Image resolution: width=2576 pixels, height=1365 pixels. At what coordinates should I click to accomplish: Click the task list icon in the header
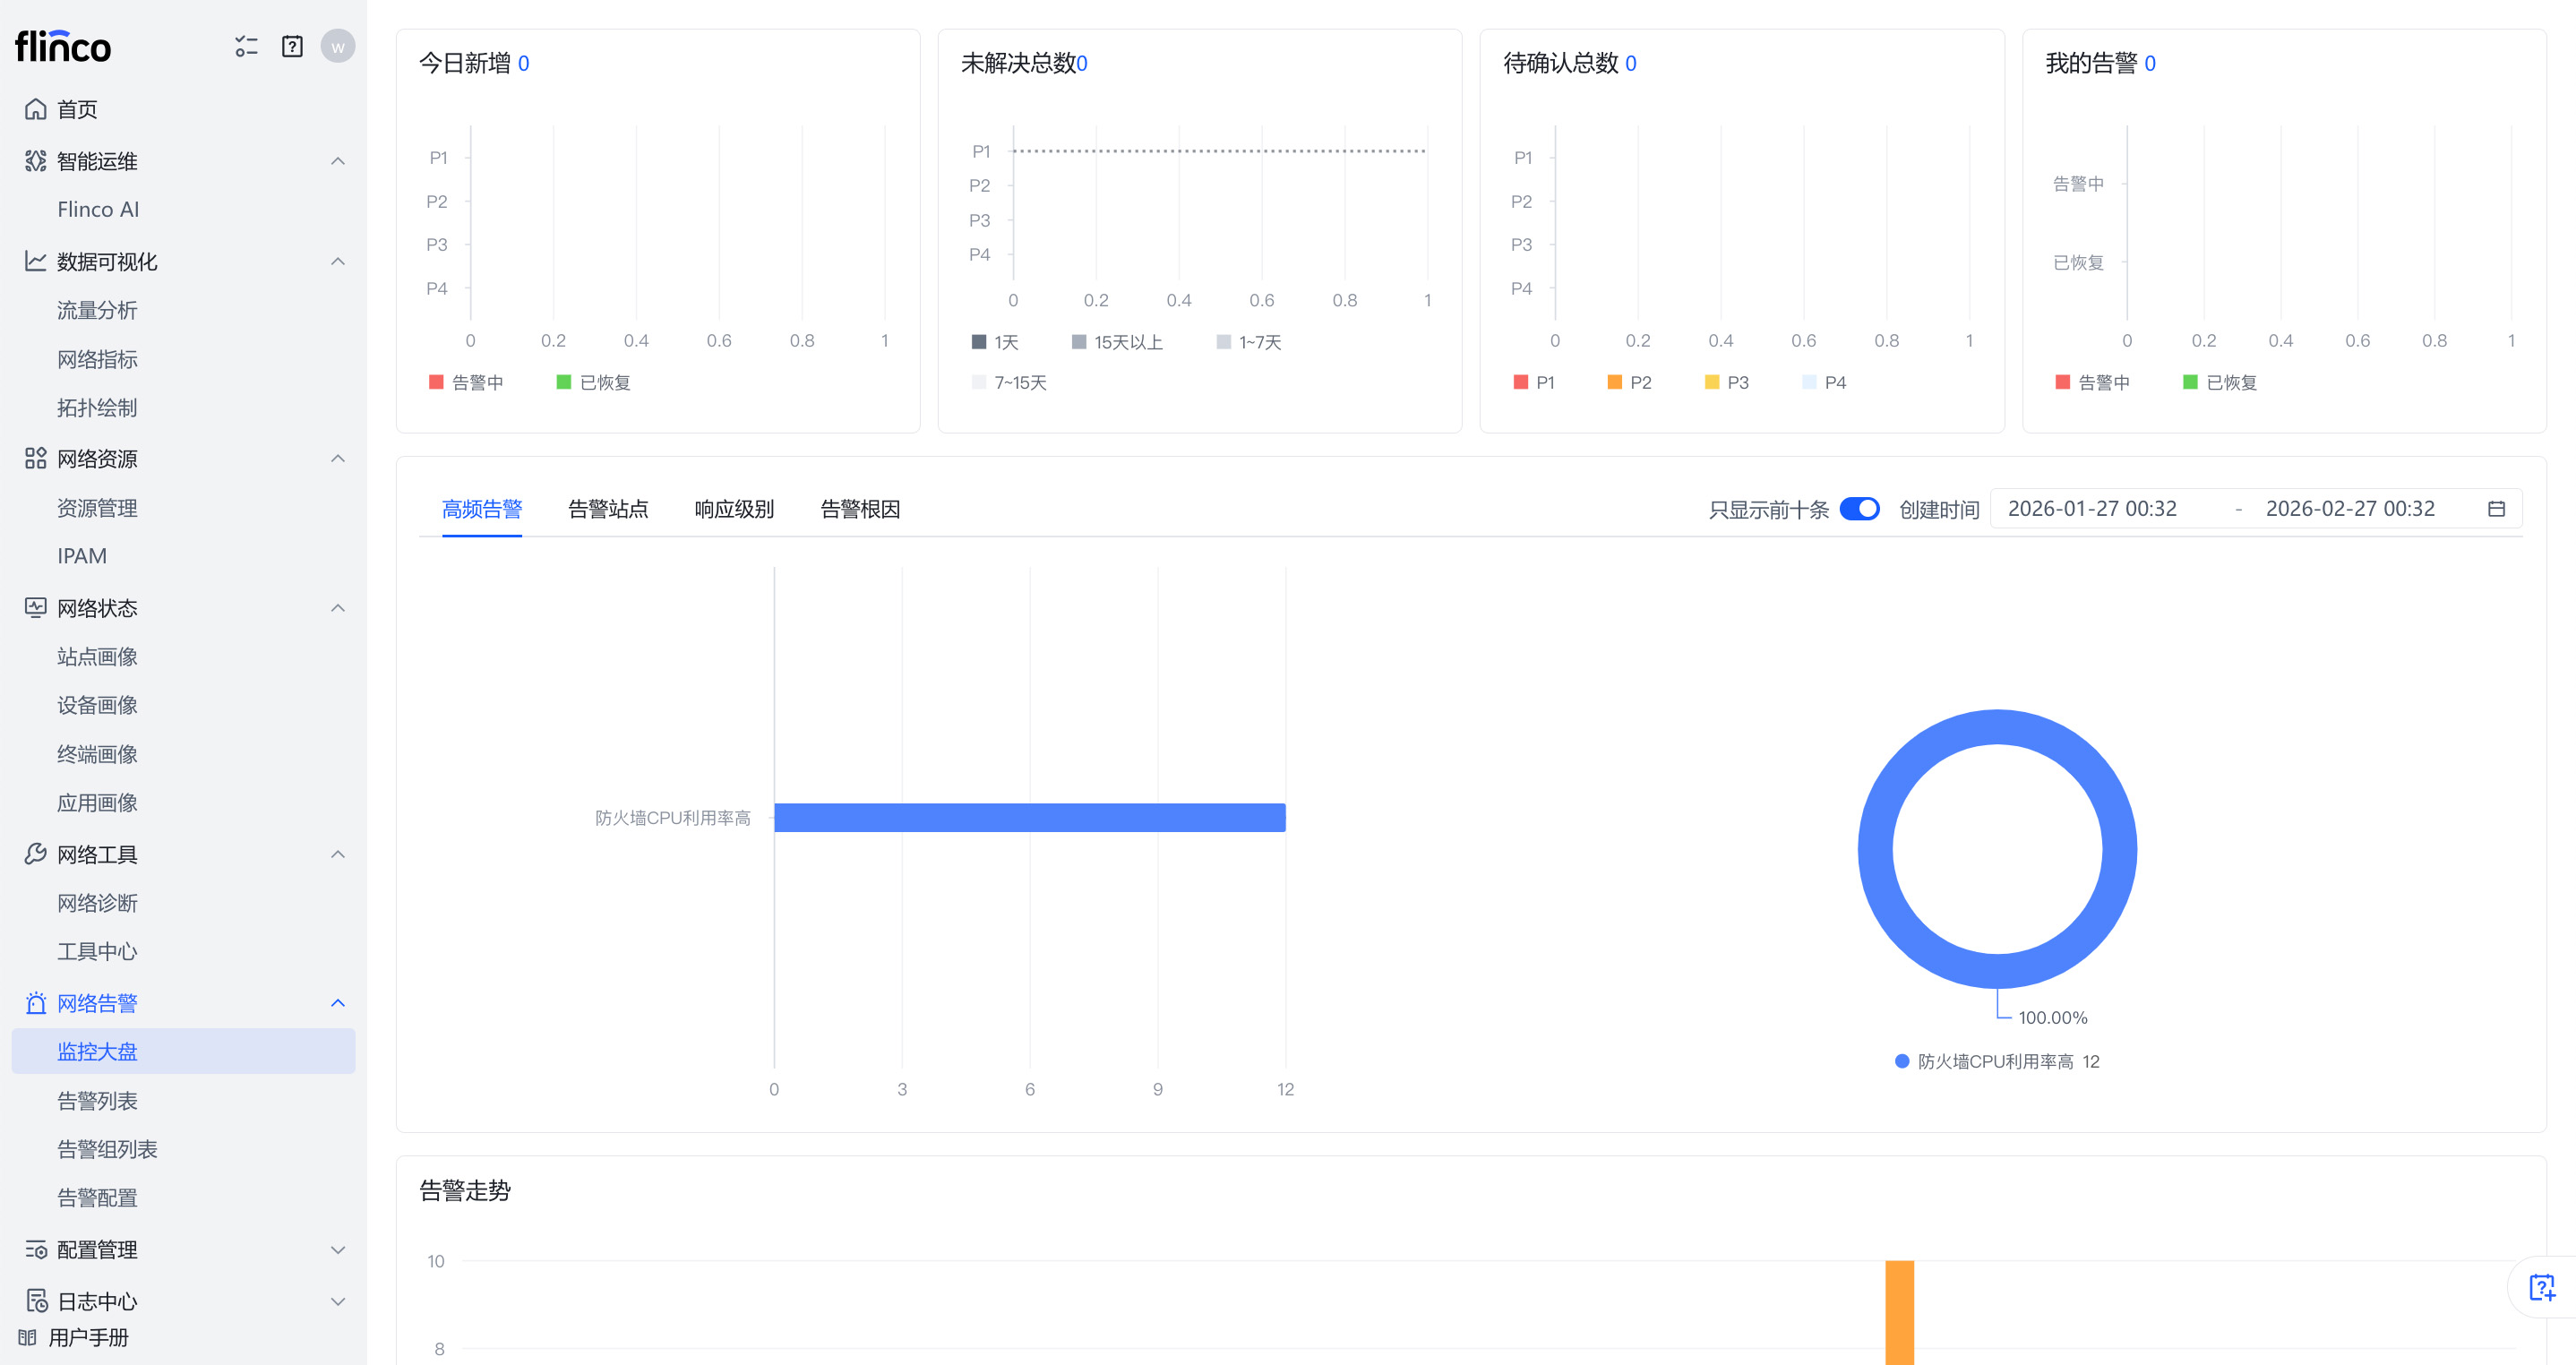pos(246,46)
